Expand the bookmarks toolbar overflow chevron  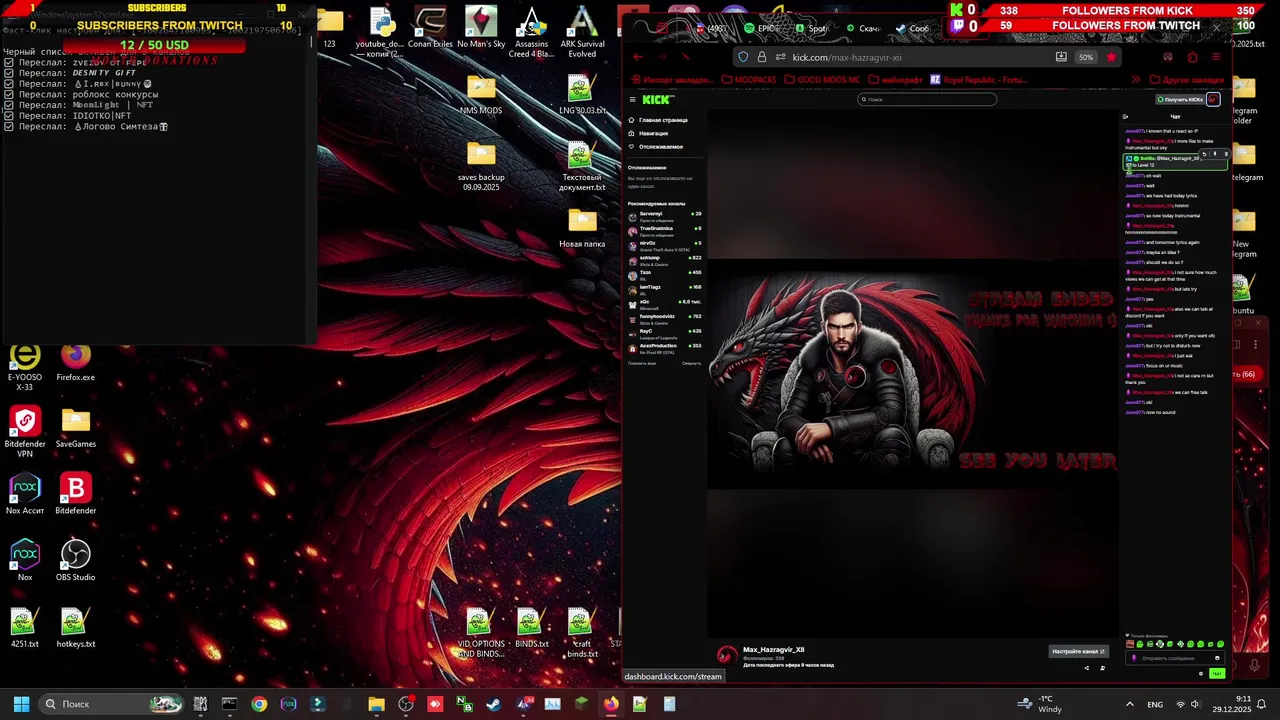point(1136,79)
